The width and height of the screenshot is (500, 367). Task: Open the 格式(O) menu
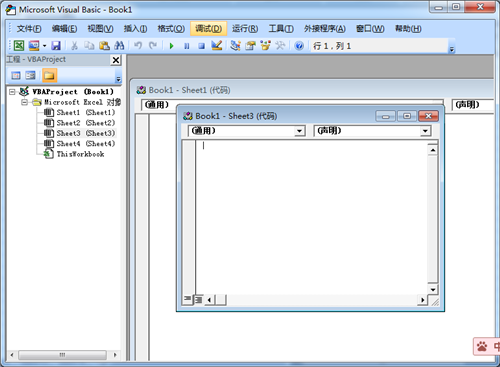point(171,29)
